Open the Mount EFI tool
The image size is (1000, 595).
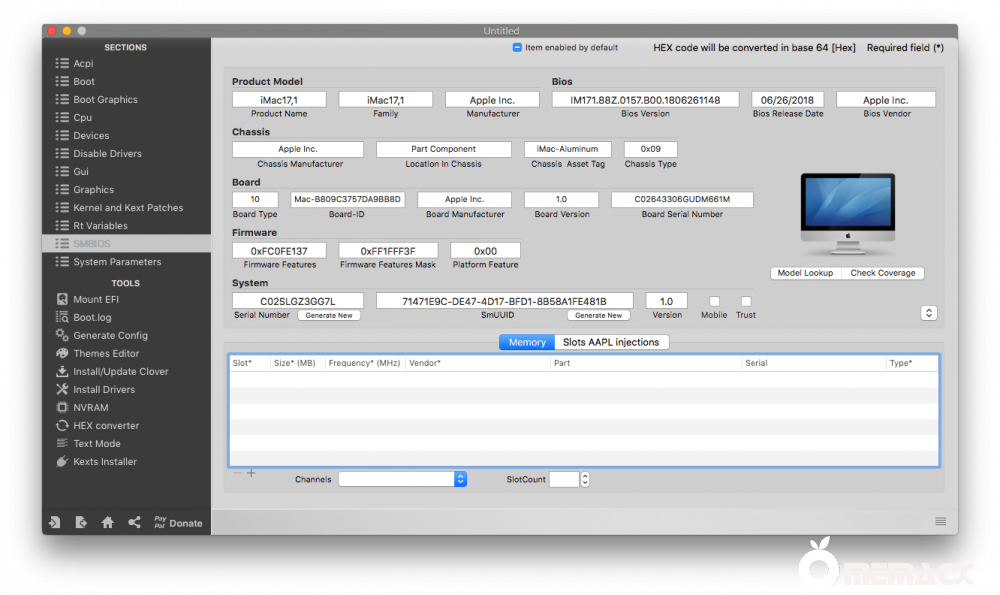tap(86, 299)
